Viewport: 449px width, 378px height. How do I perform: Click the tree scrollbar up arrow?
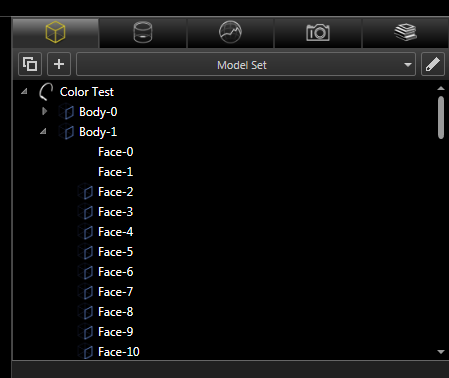click(x=441, y=88)
